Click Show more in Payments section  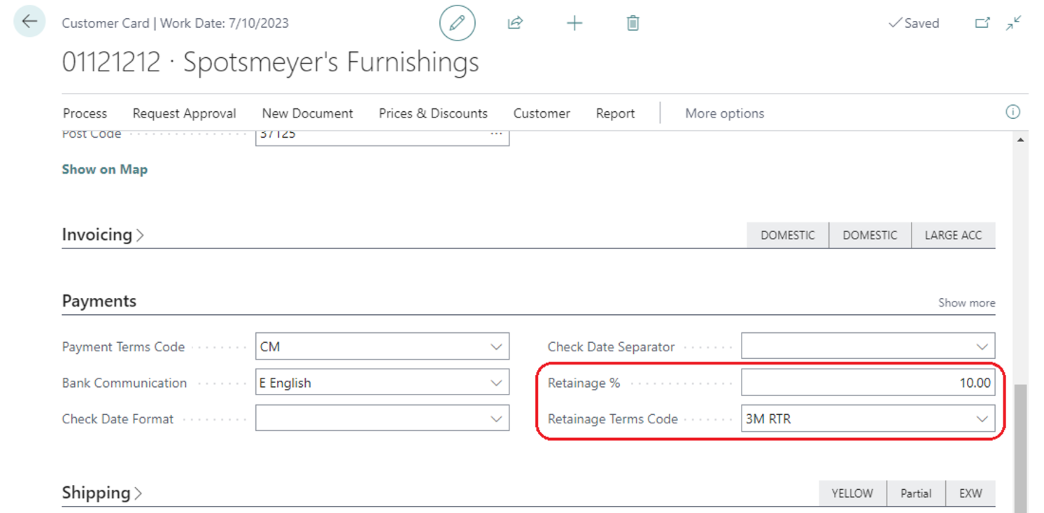[967, 302]
